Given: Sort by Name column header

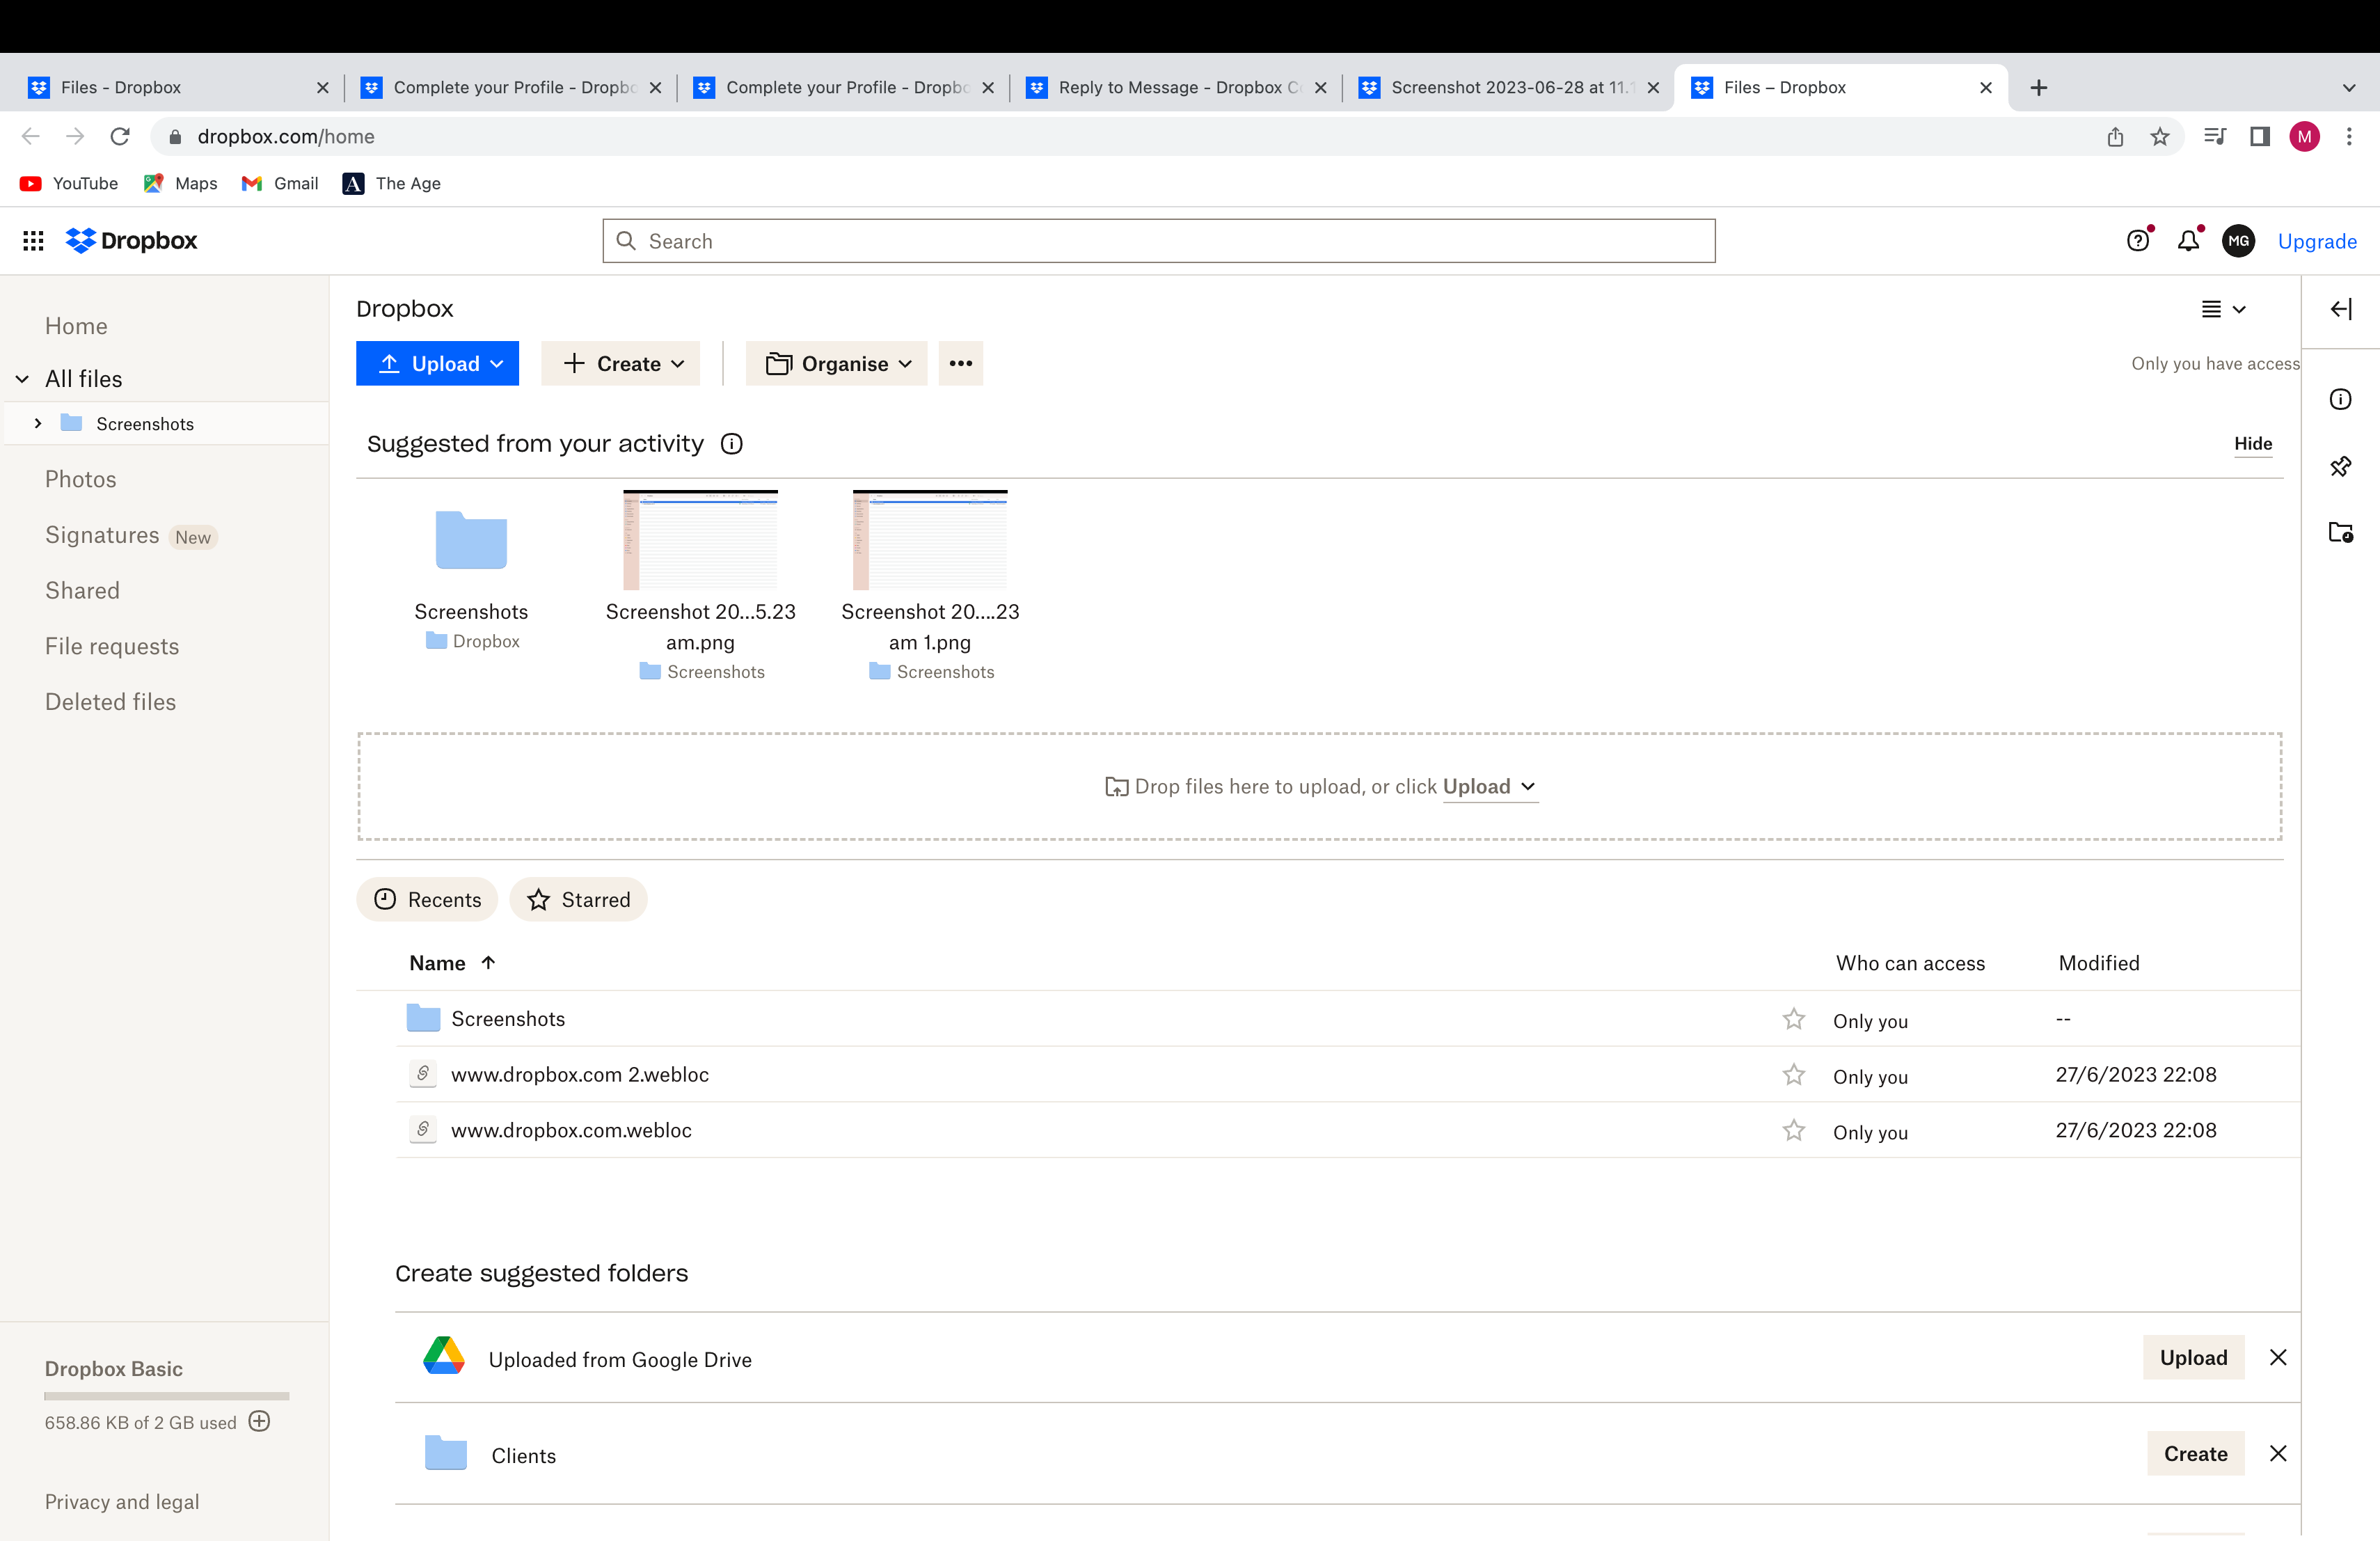Looking at the screenshot, I should click(x=451, y=963).
